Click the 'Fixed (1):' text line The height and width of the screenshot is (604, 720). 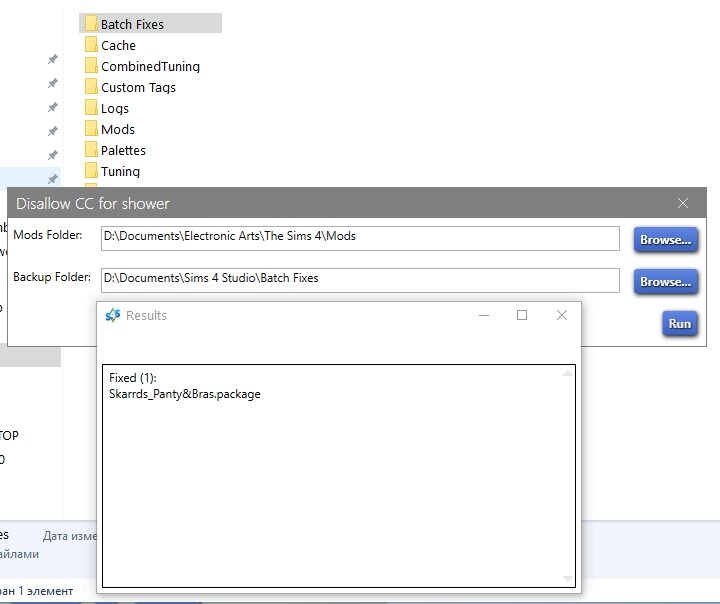click(133, 378)
